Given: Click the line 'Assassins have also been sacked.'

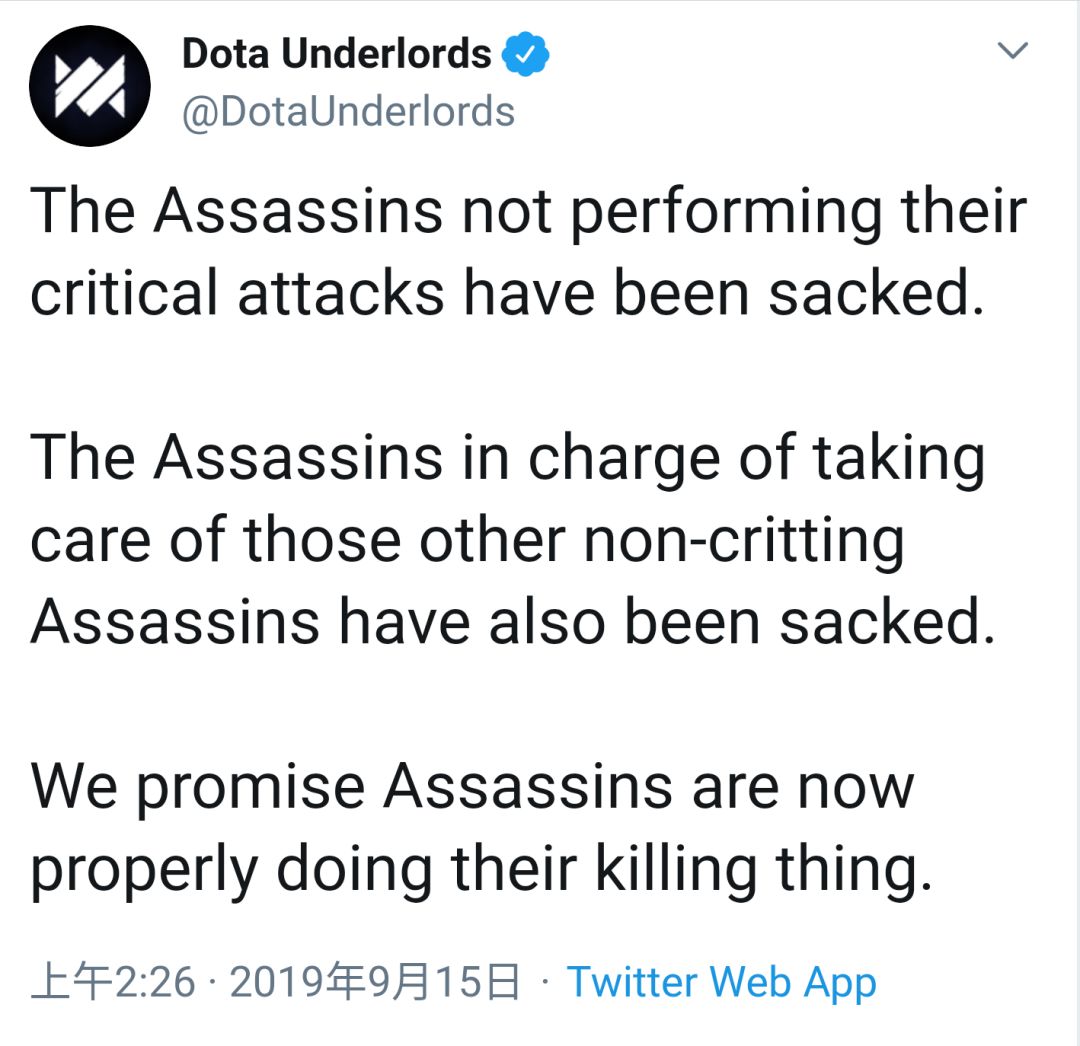Looking at the screenshot, I should click(x=513, y=622).
